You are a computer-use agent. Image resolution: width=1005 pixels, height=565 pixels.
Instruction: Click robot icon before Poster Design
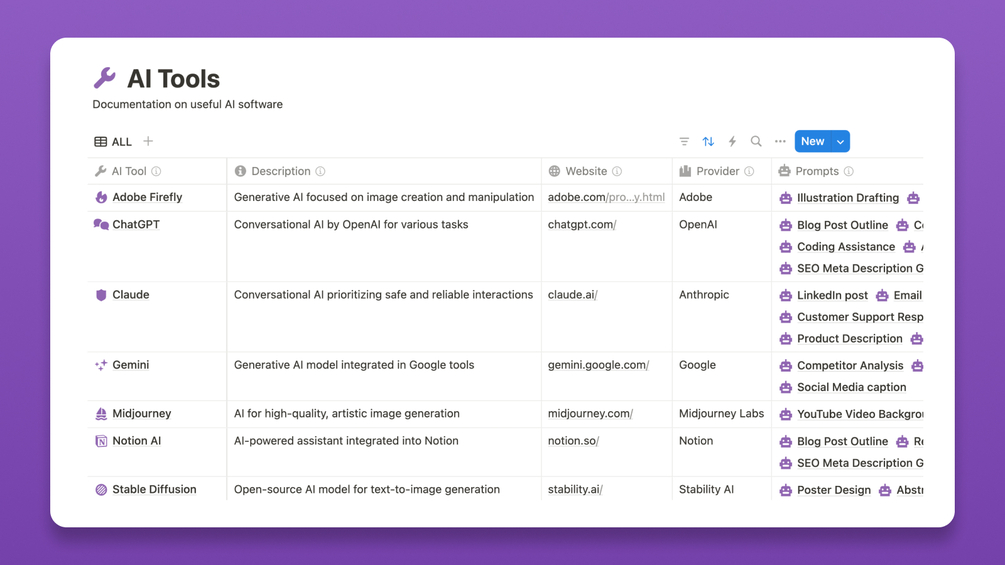[x=786, y=490]
